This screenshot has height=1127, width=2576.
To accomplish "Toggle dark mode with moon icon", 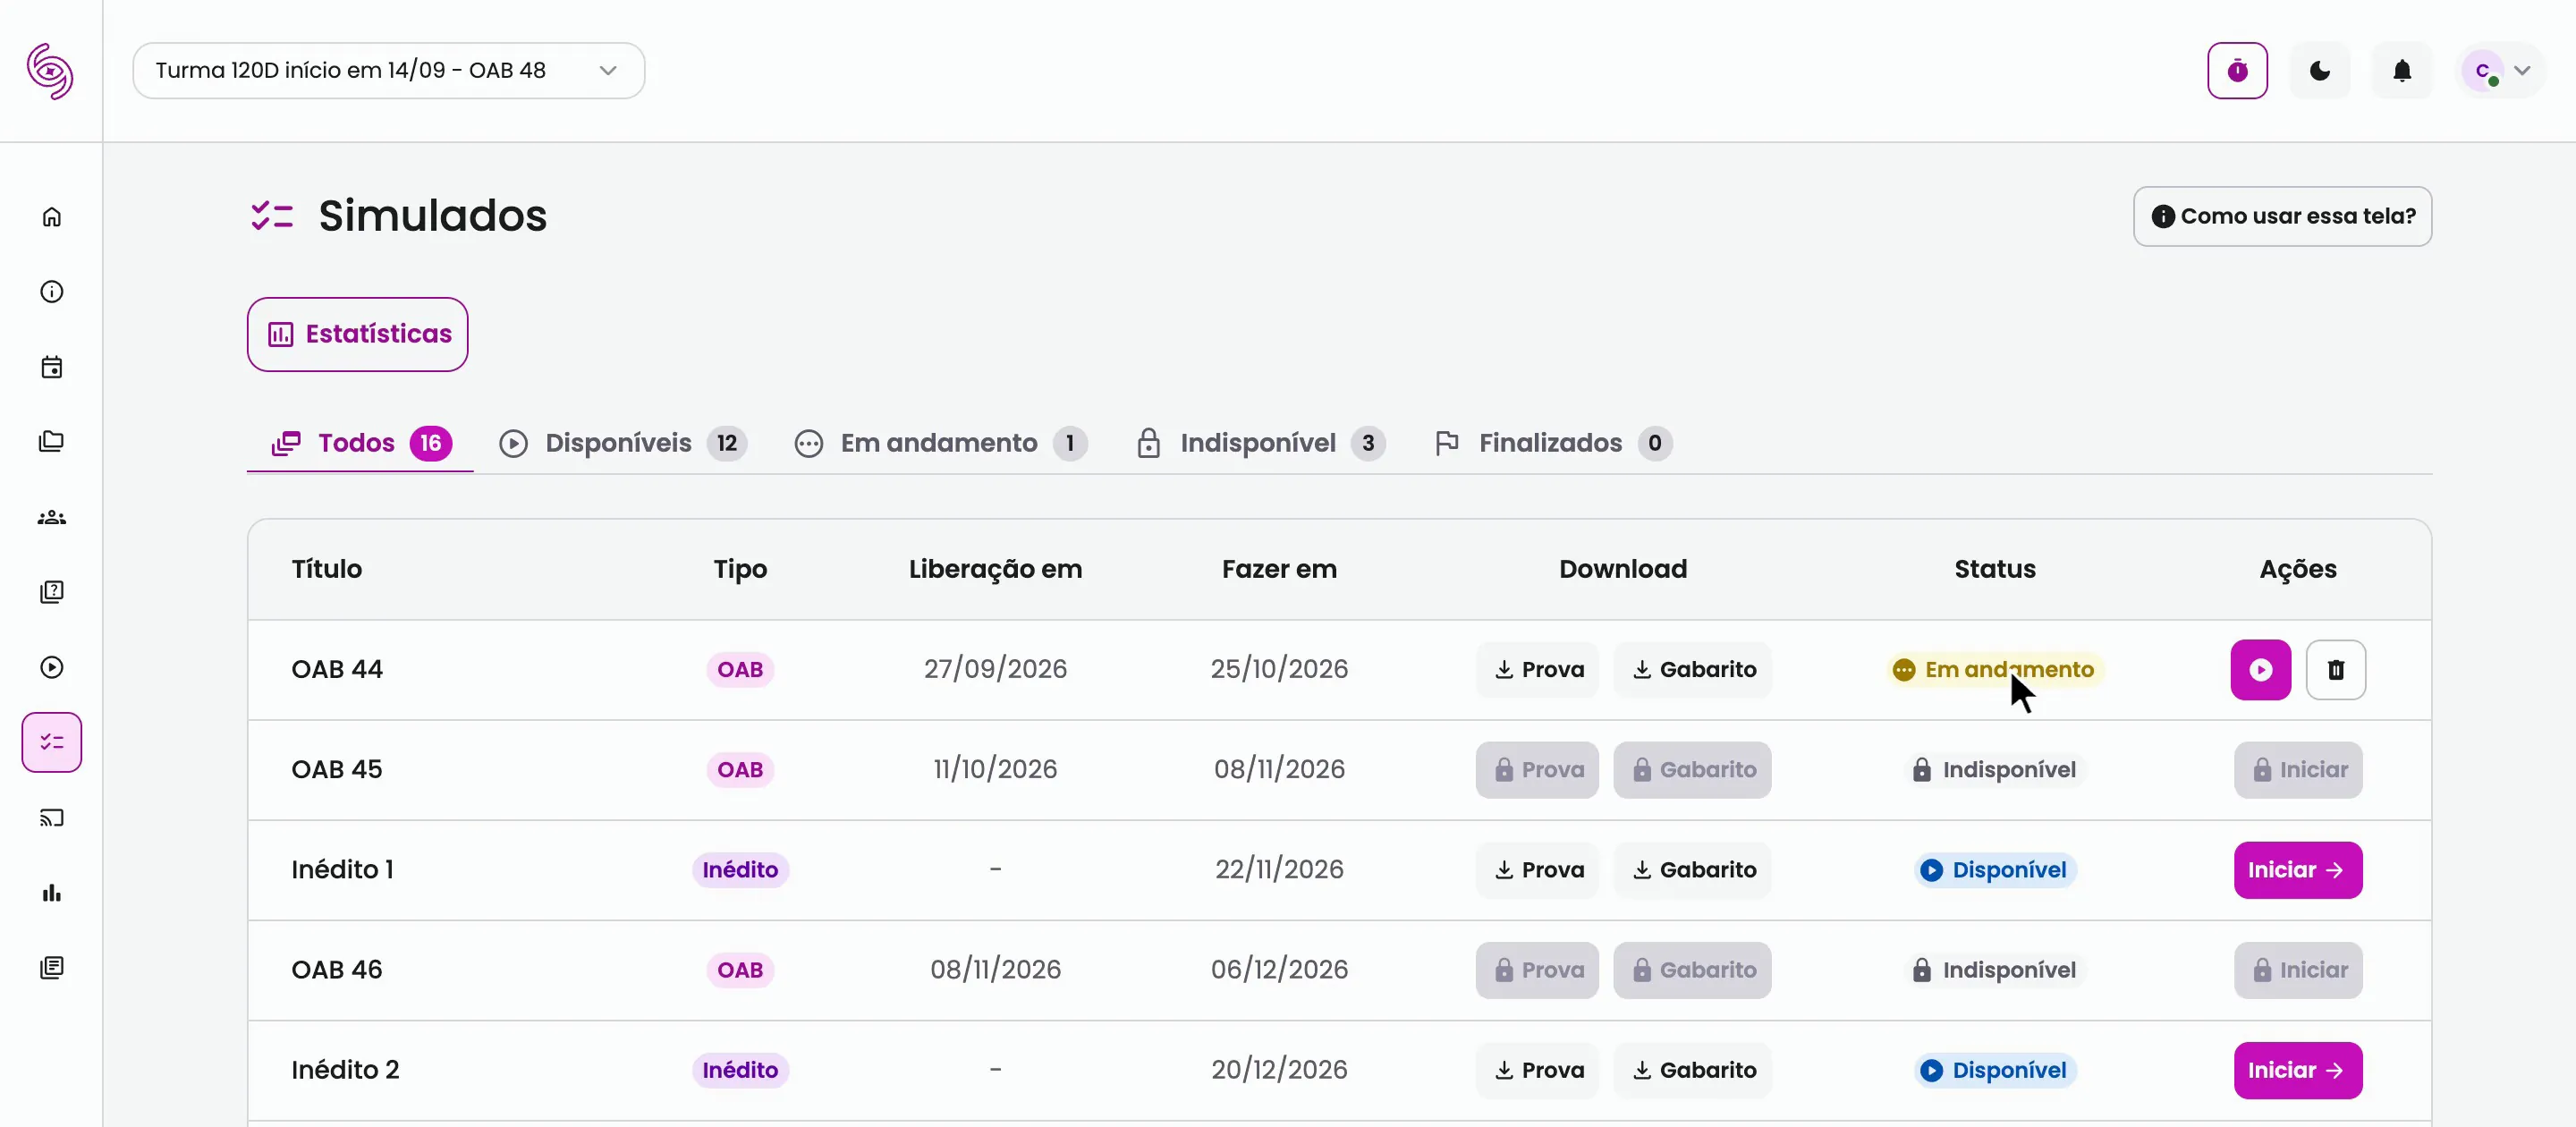I will (x=2320, y=70).
